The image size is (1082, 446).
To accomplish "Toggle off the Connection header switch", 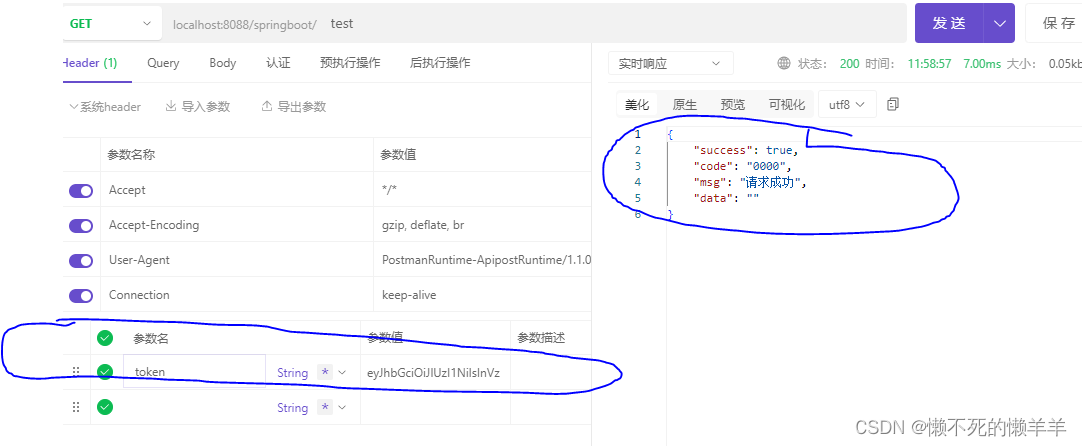I will pyautogui.click(x=81, y=295).
